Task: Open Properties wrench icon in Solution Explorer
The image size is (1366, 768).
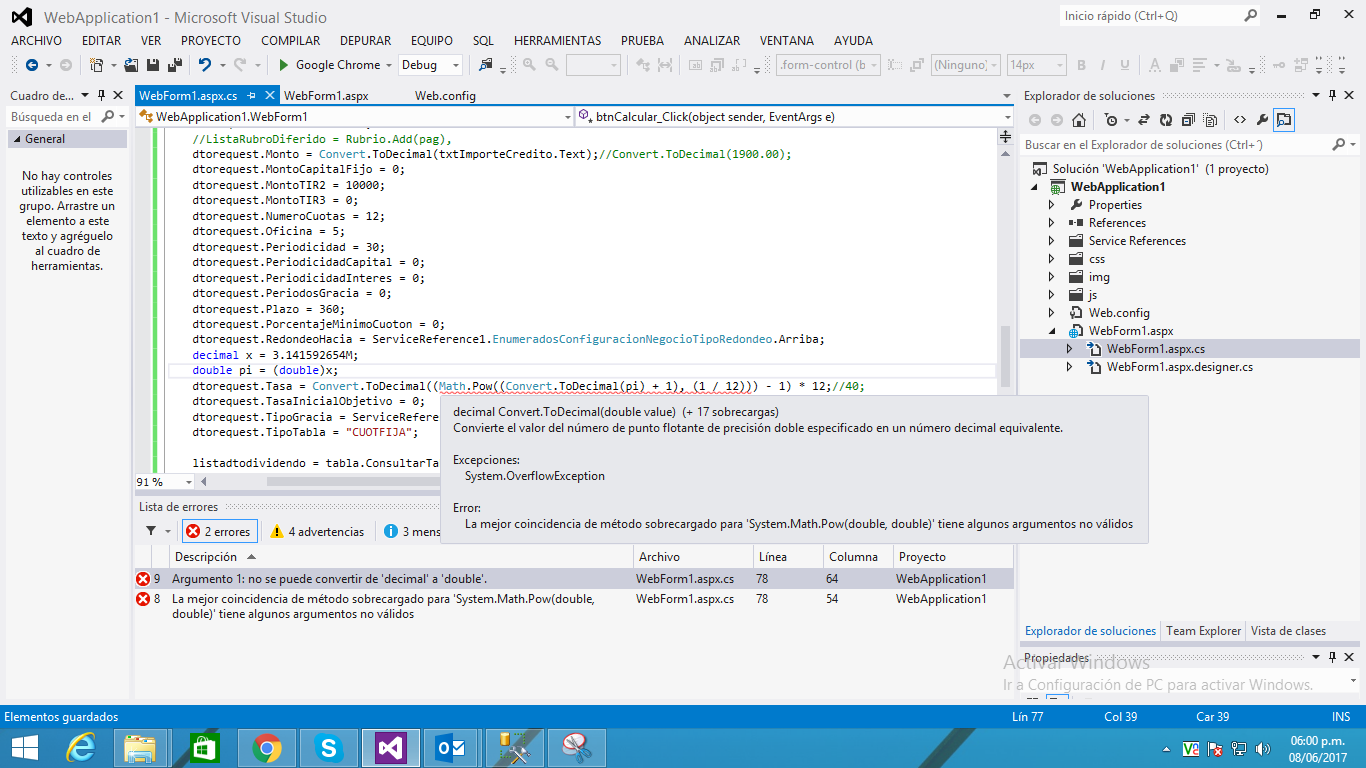Action: tap(1262, 120)
